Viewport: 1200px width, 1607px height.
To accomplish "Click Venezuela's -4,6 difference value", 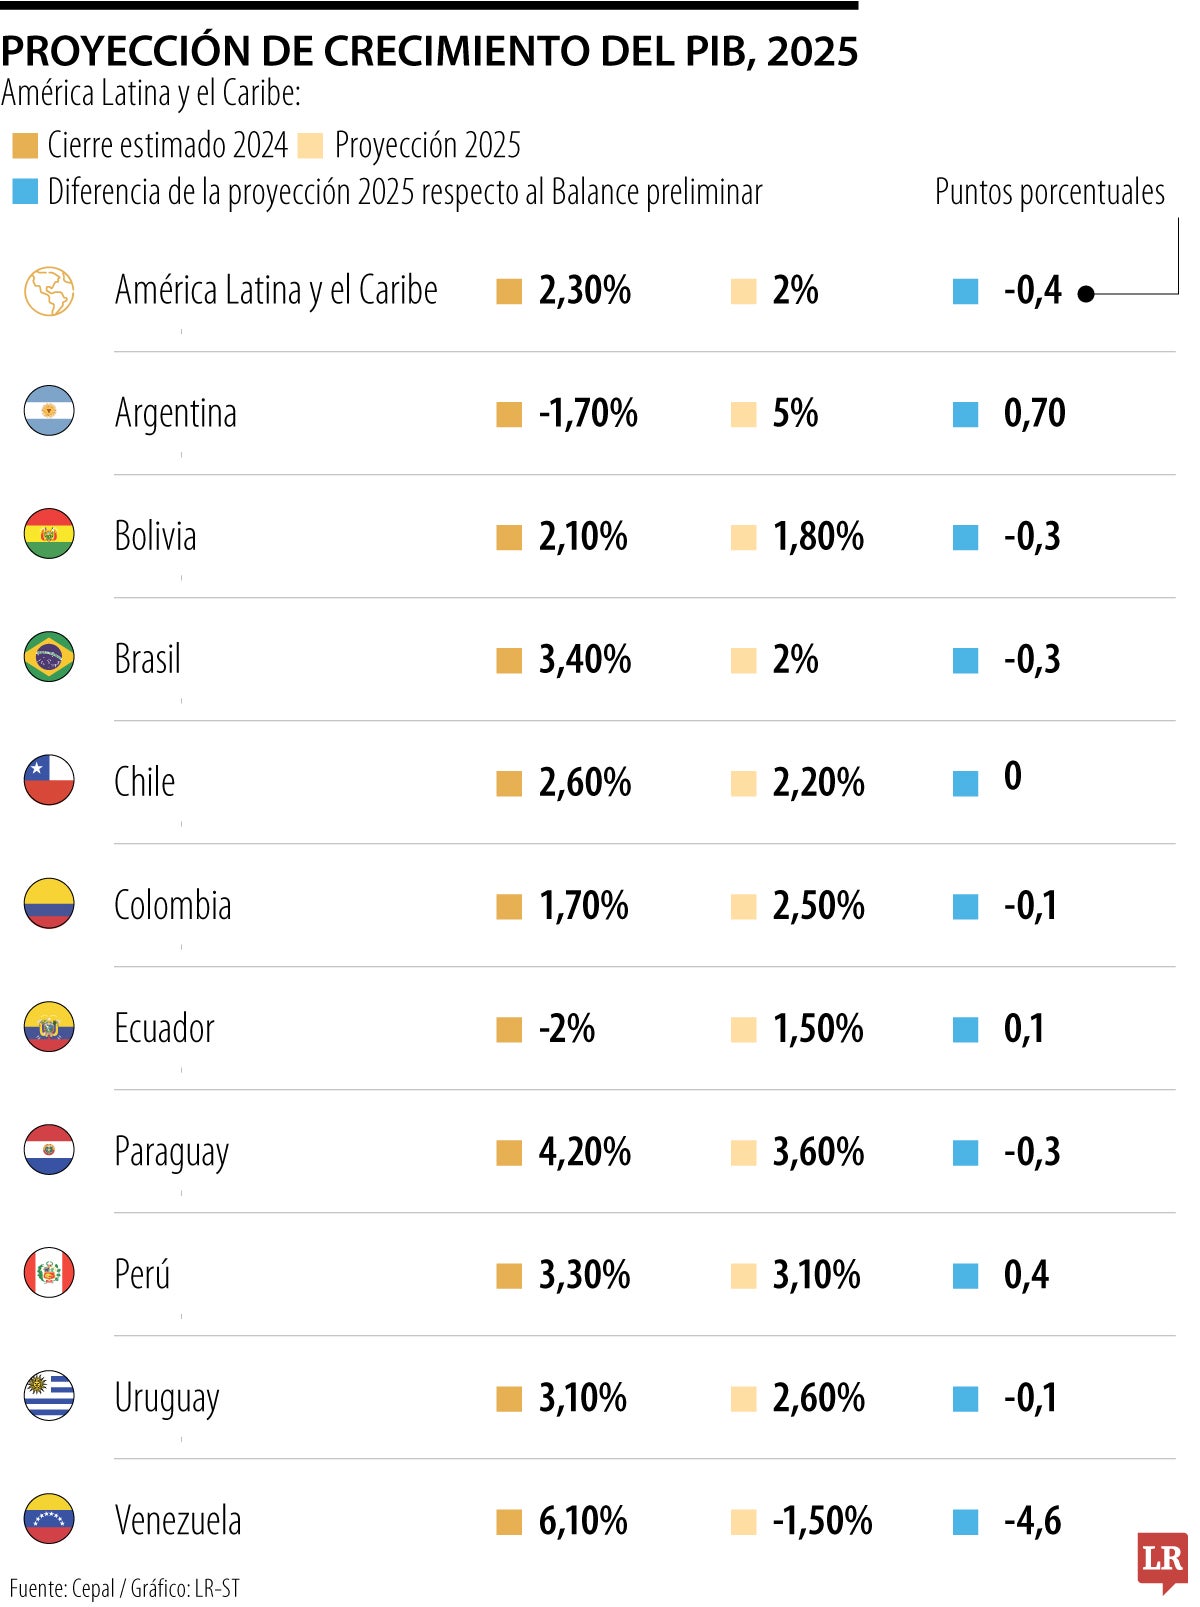I will pos(1033,1521).
